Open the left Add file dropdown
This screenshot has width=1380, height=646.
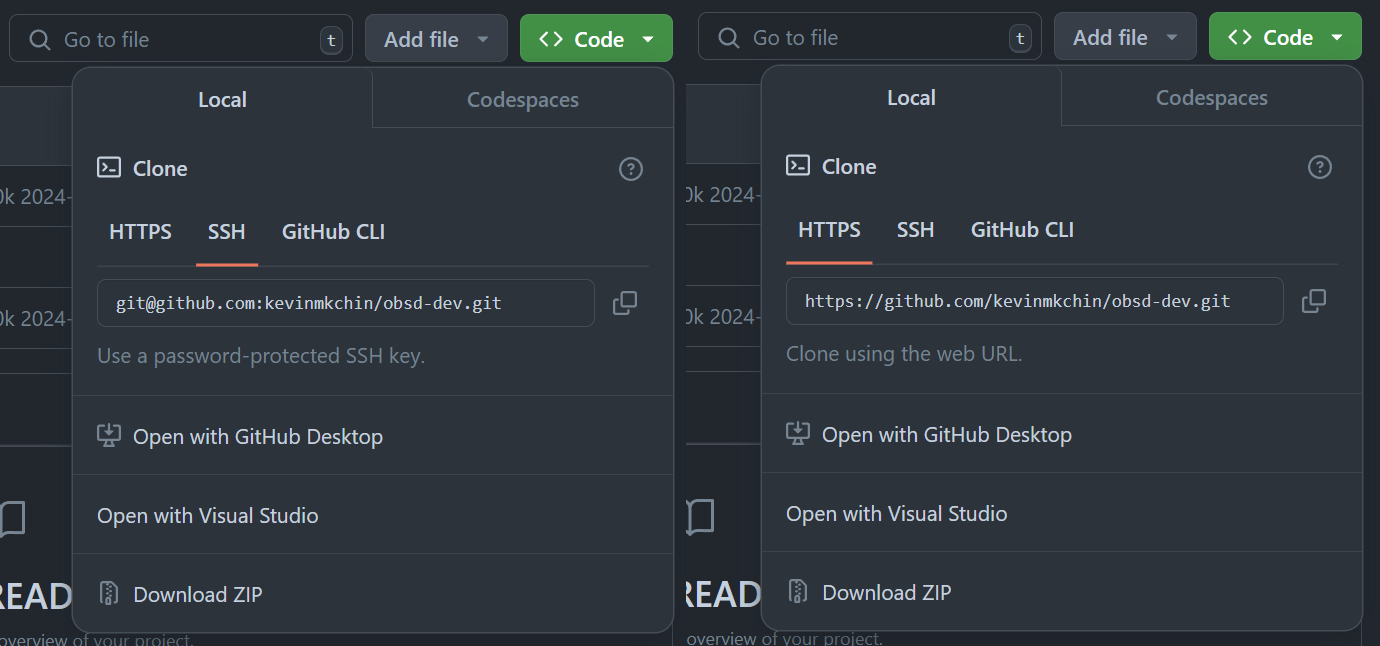pos(436,39)
